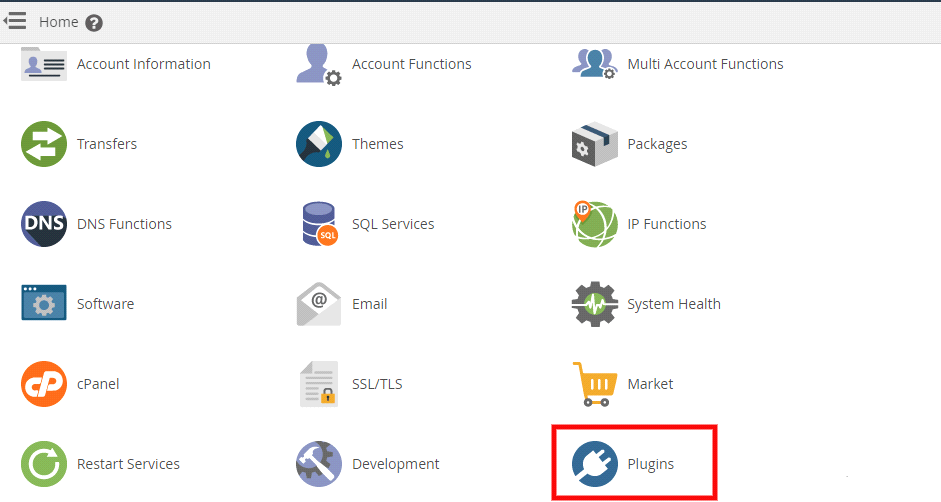The height and width of the screenshot is (502, 941).
Task: Click the Email text label
Action: [x=370, y=304]
